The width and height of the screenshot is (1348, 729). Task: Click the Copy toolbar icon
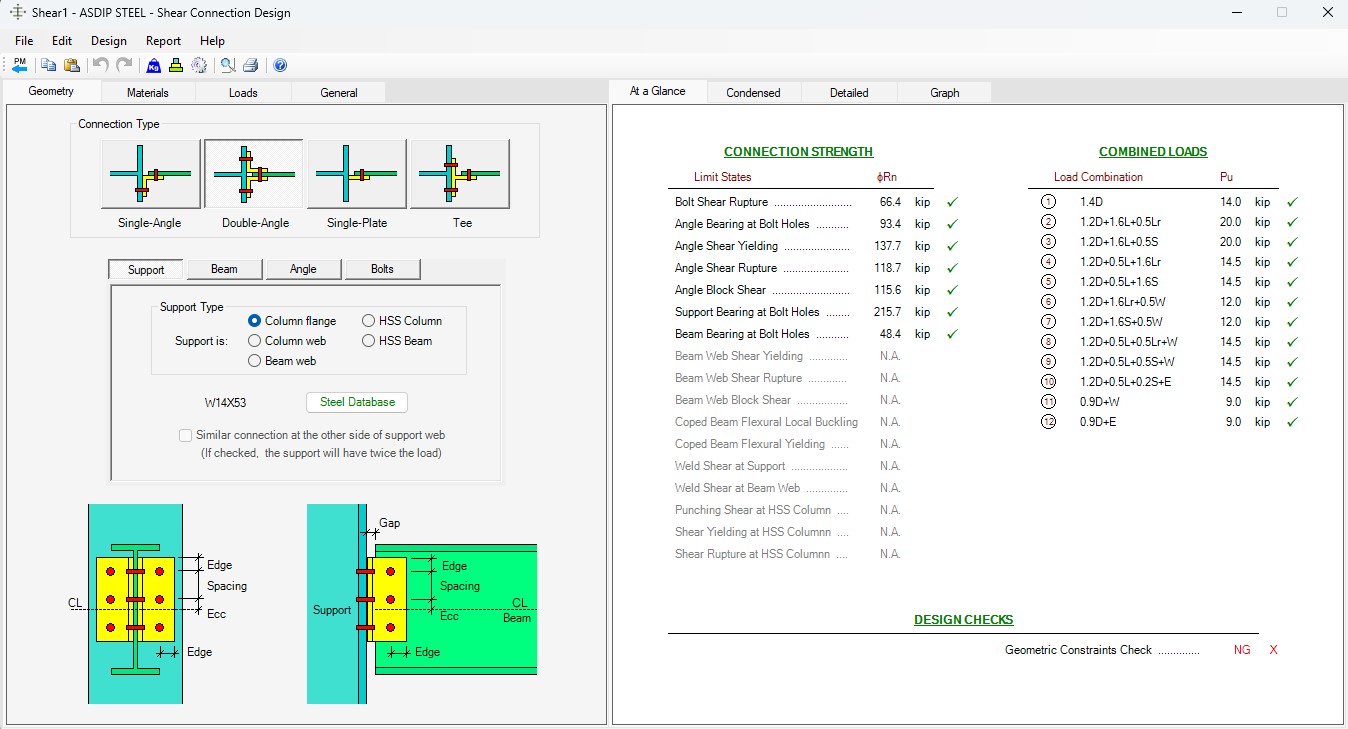click(48, 65)
